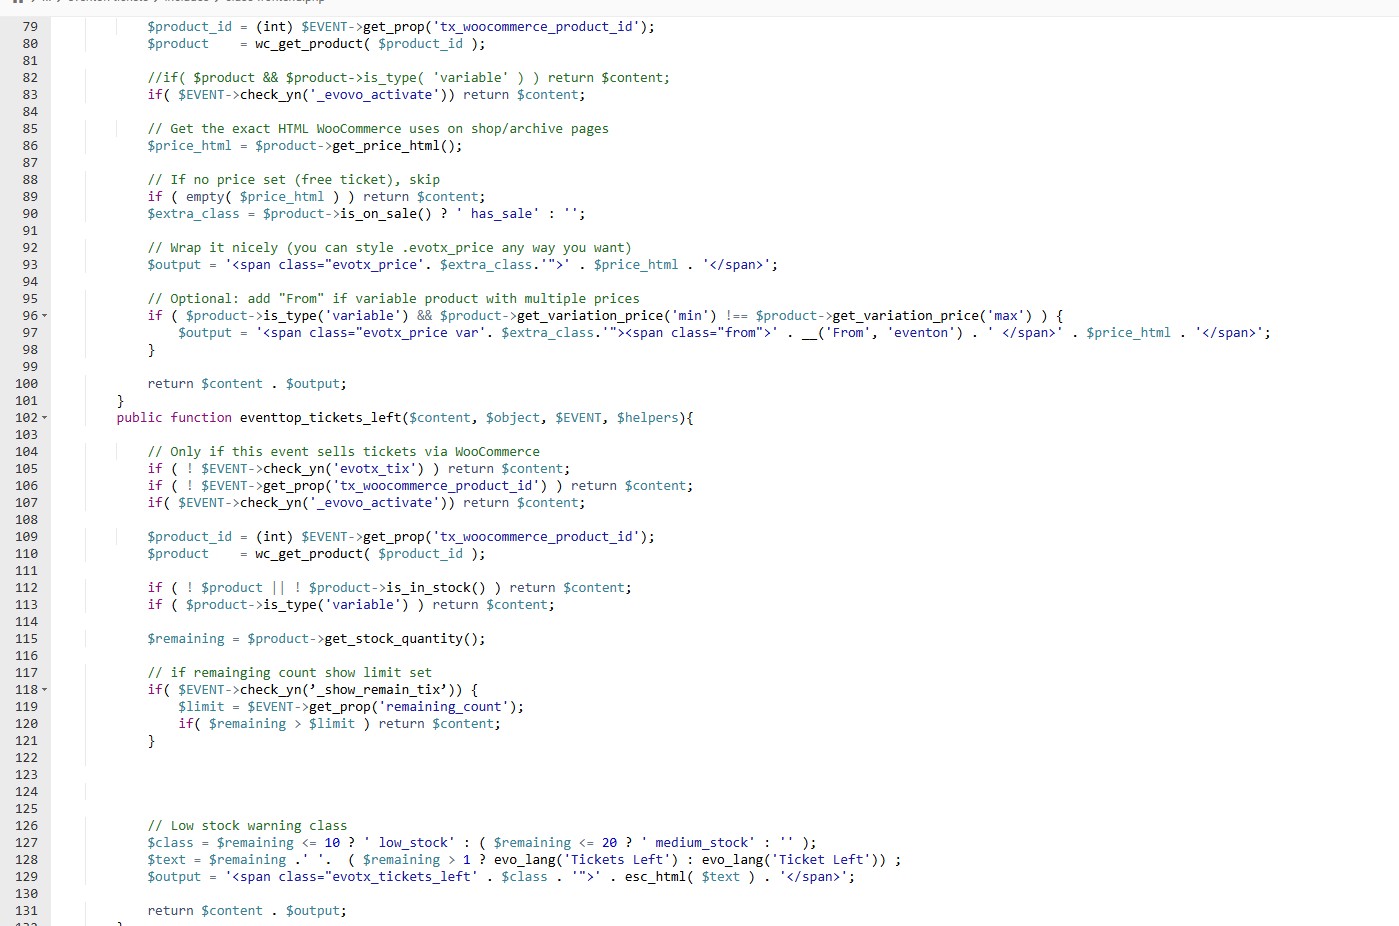The image size is (1399, 926).
Task: Click line number 79 in the gutter
Action: [x=29, y=27]
